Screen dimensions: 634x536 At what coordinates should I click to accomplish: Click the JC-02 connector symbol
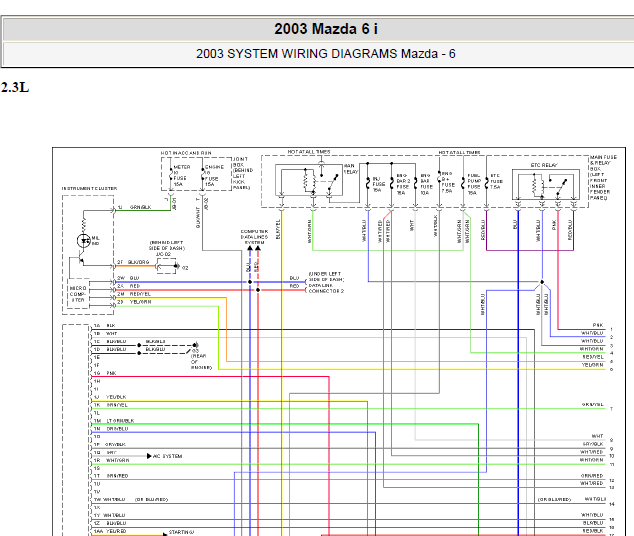pos(166,266)
